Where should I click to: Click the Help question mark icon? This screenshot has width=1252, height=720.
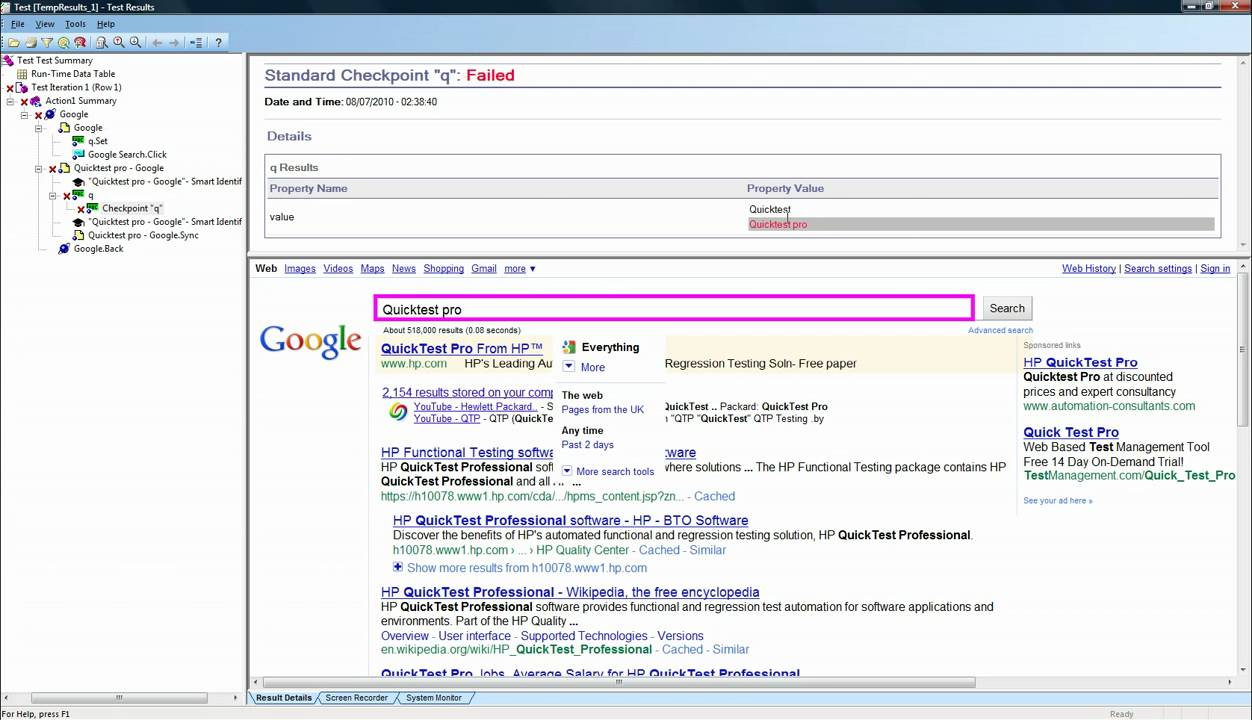(x=218, y=42)
